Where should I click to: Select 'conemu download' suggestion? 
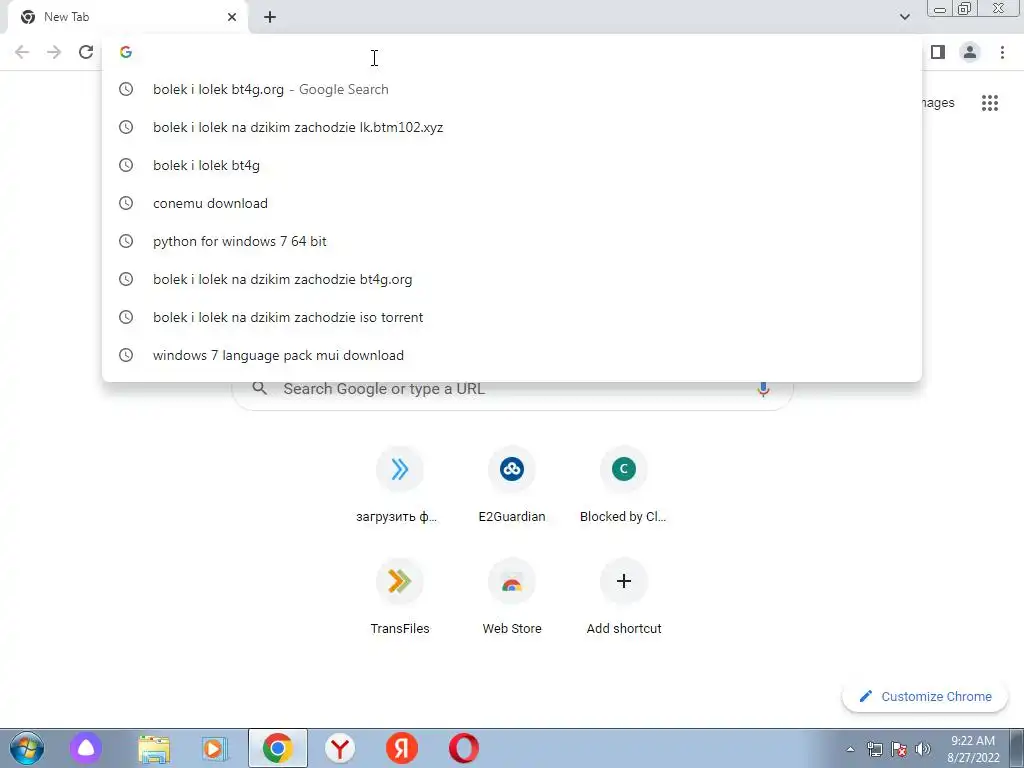pyautogui.click(x=511, y=203)
